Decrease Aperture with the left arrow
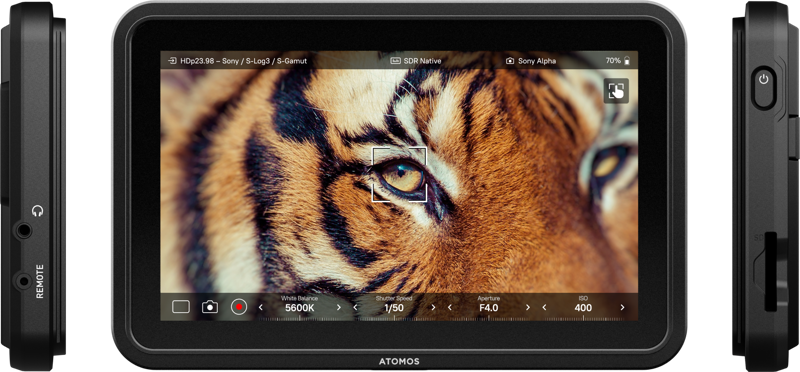Screen dimensions: 800x372 tap(449, 307)
